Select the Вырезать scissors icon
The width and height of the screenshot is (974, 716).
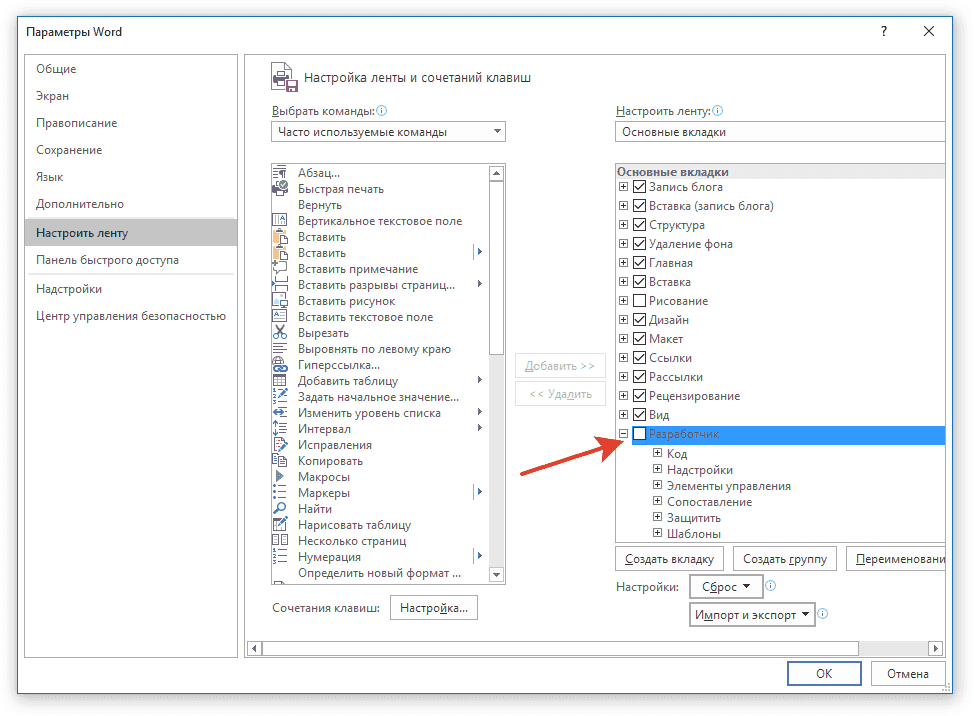[280, 333]
